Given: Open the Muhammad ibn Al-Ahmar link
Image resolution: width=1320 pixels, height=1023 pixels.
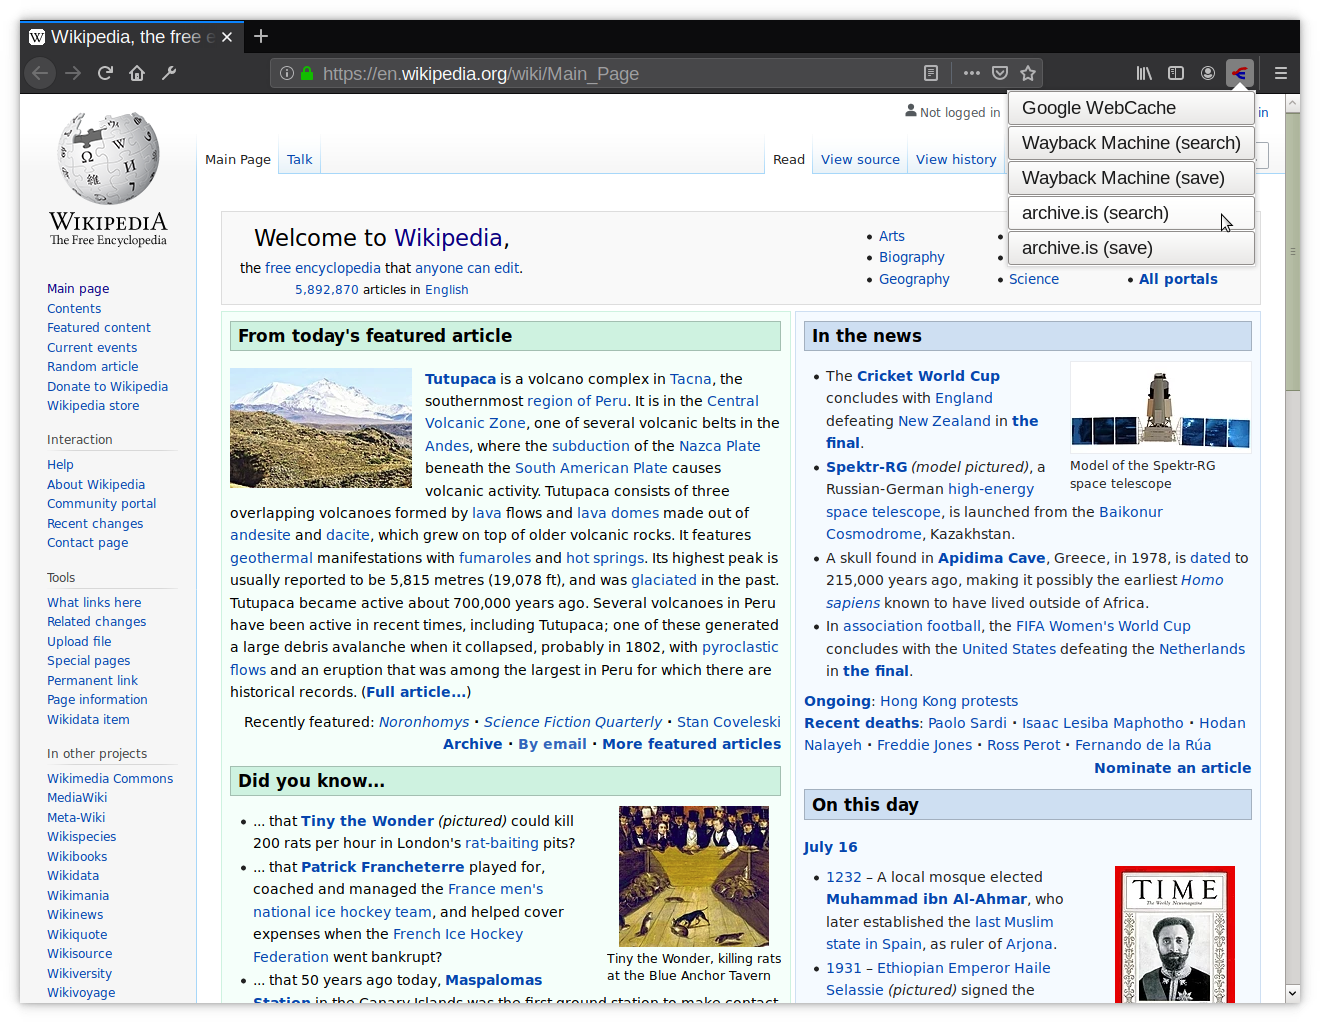Looking at the screenshot, I should pos(926,899).
